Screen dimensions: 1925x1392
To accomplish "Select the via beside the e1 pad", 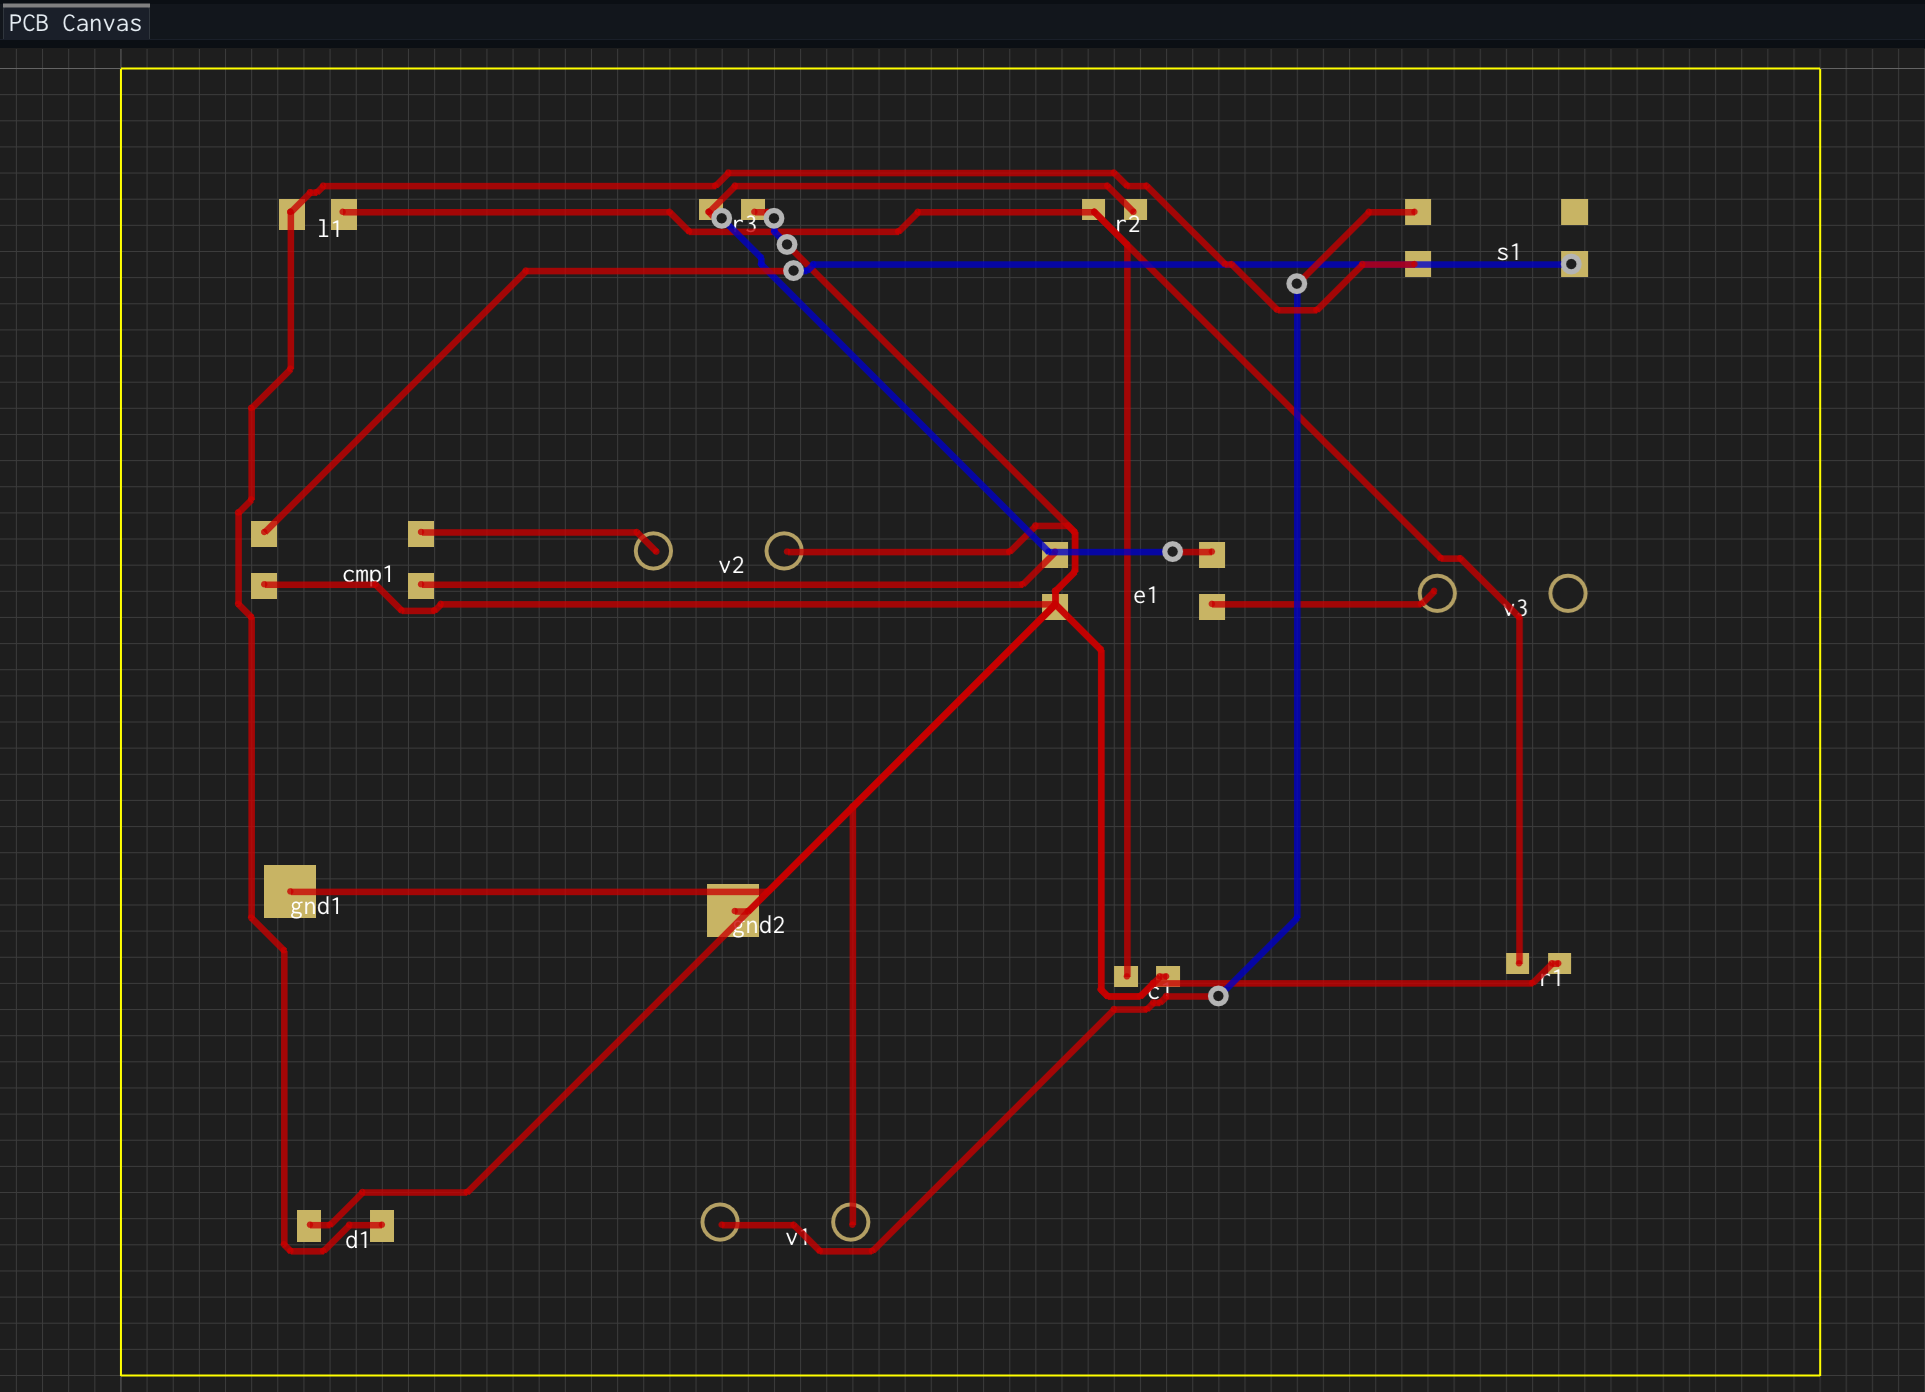I will click(1173, 551).
